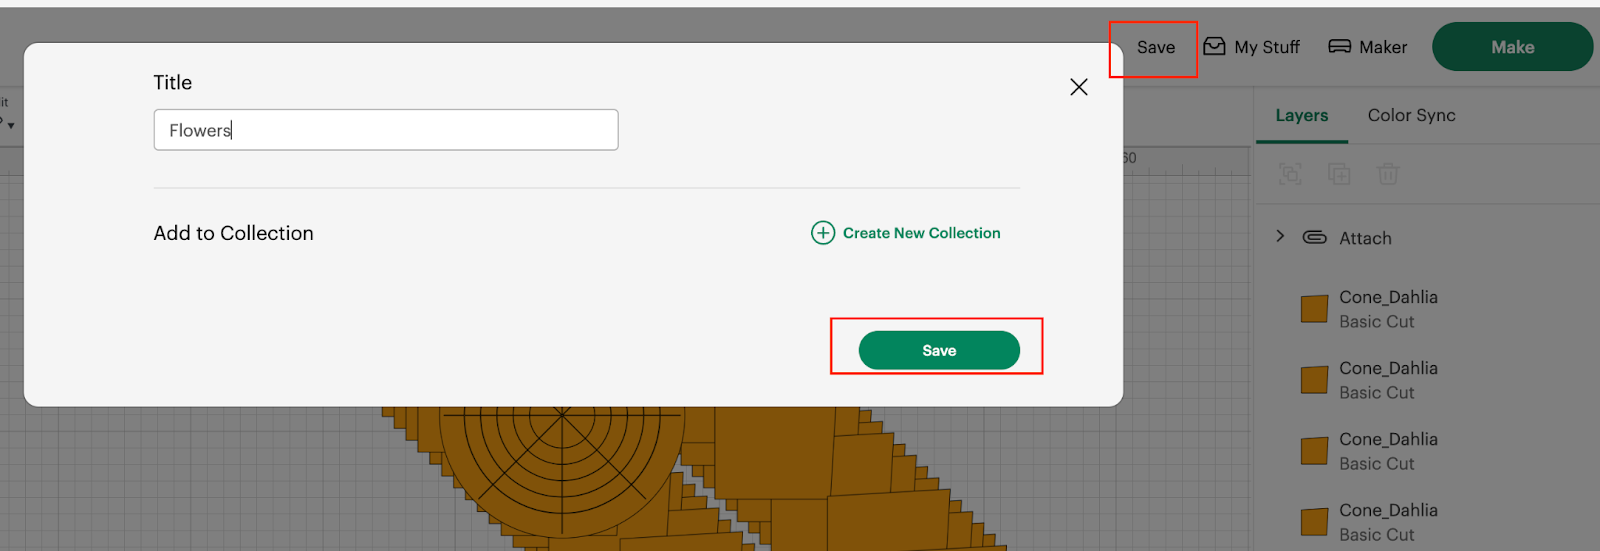This screenshot has width=1600, height=551.
Task: Select the first Cone_Dahlia layer name
Action: [x=1388, y=297]
